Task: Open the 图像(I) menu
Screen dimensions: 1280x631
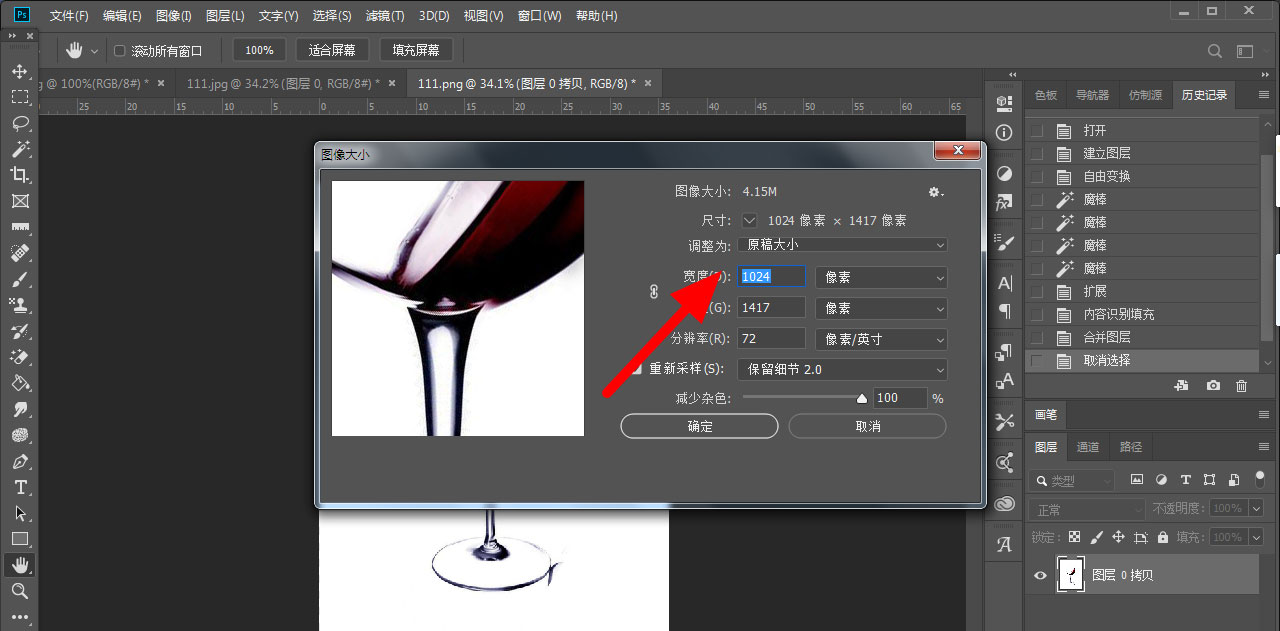Action: click(174, 16)
